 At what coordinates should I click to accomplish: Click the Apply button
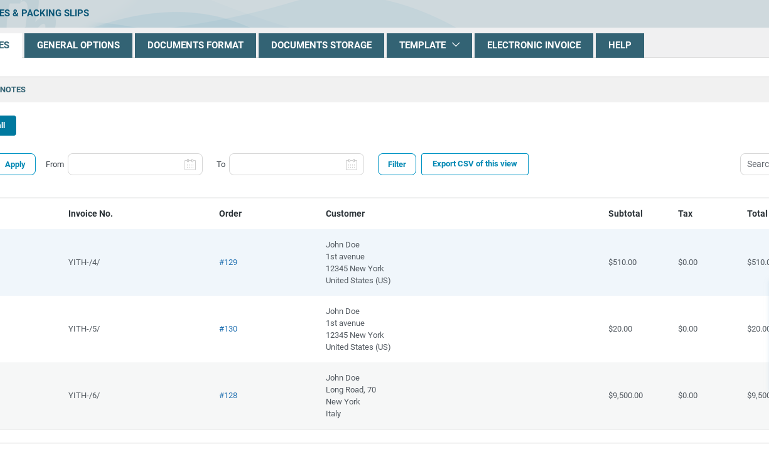point(15,164)
